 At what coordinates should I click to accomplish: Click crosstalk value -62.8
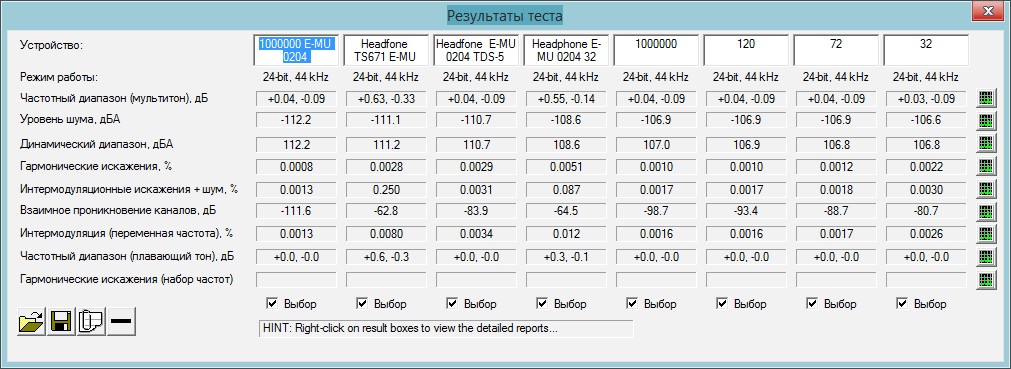(x=386, y=212)
